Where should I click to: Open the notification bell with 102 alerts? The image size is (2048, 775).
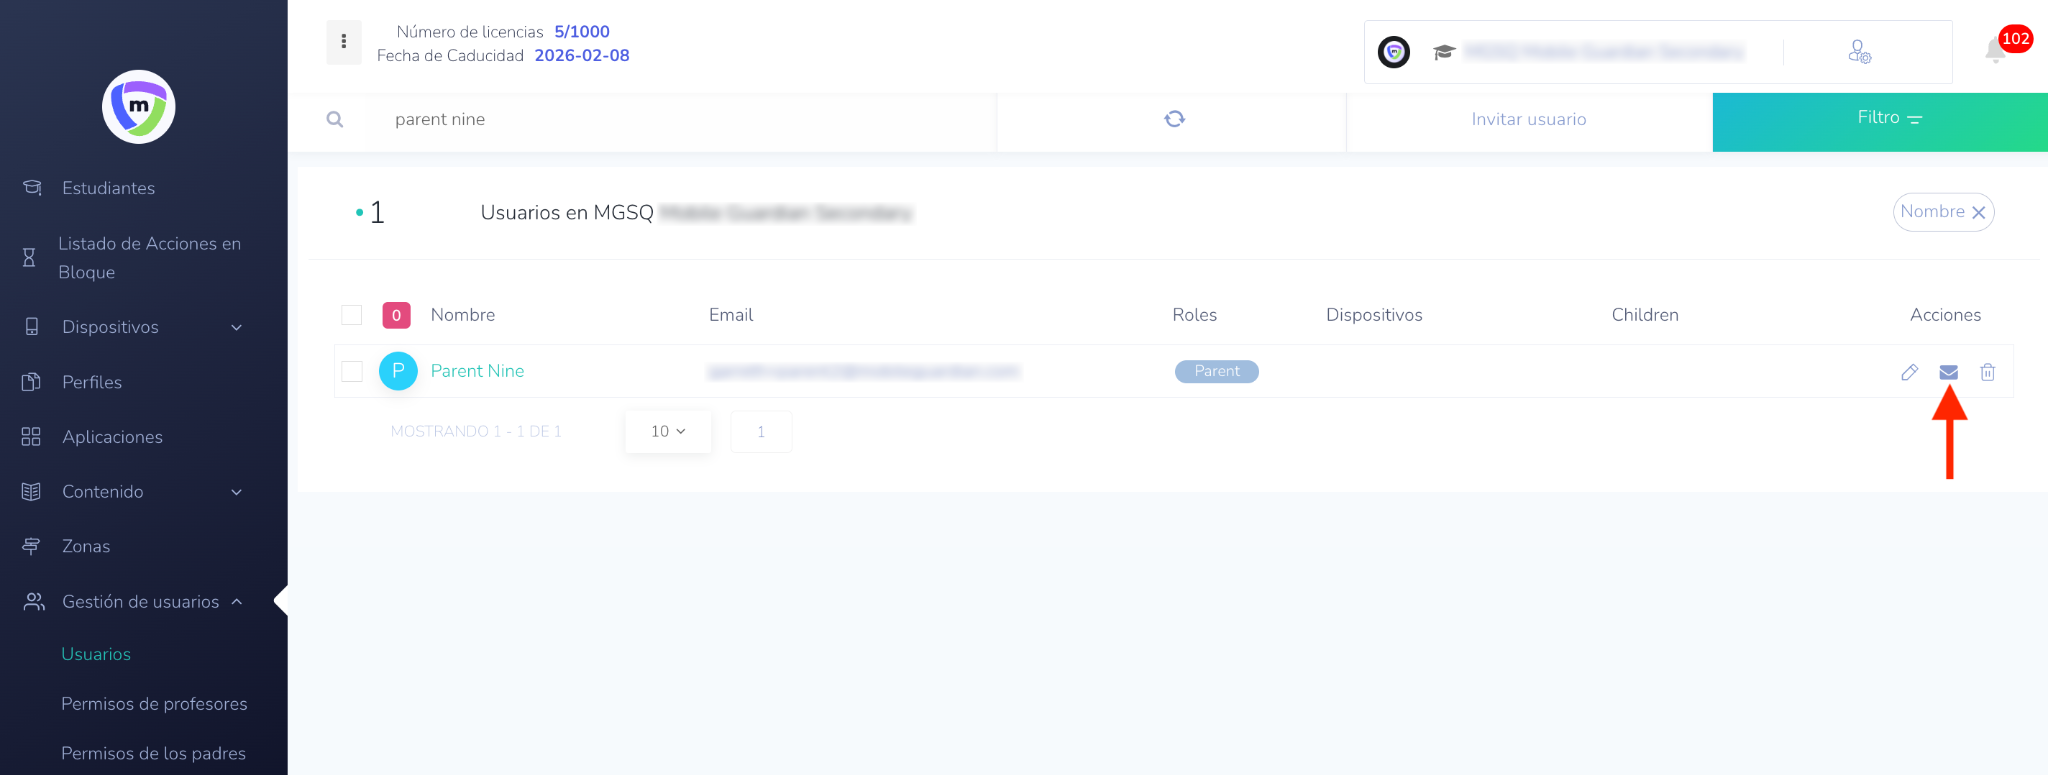coord(1996,50)
